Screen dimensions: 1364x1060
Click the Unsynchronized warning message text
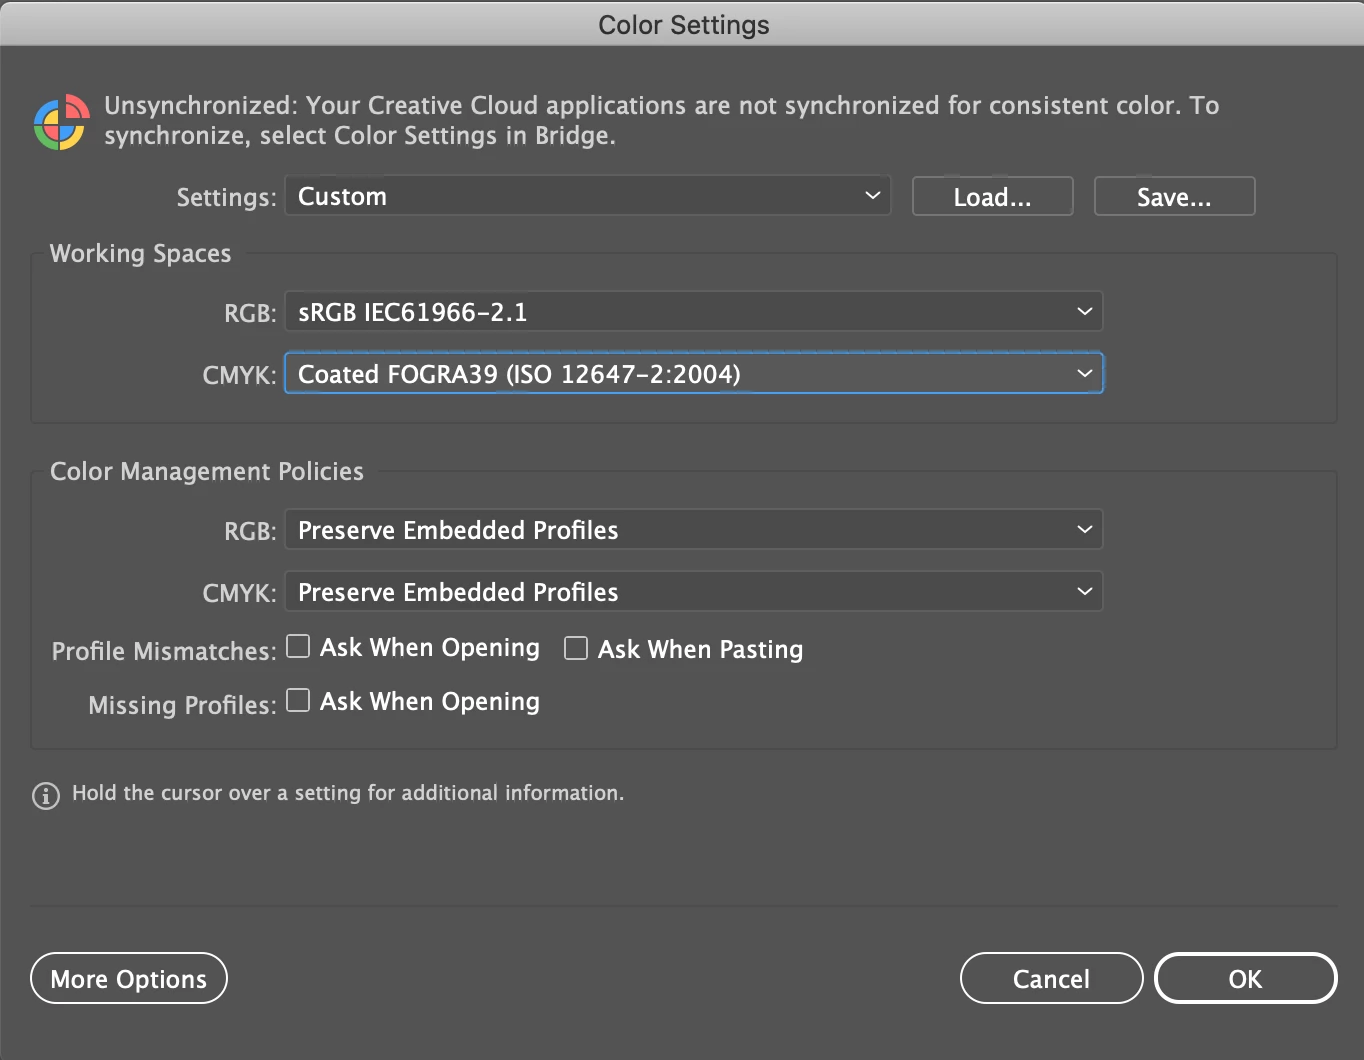661,120
